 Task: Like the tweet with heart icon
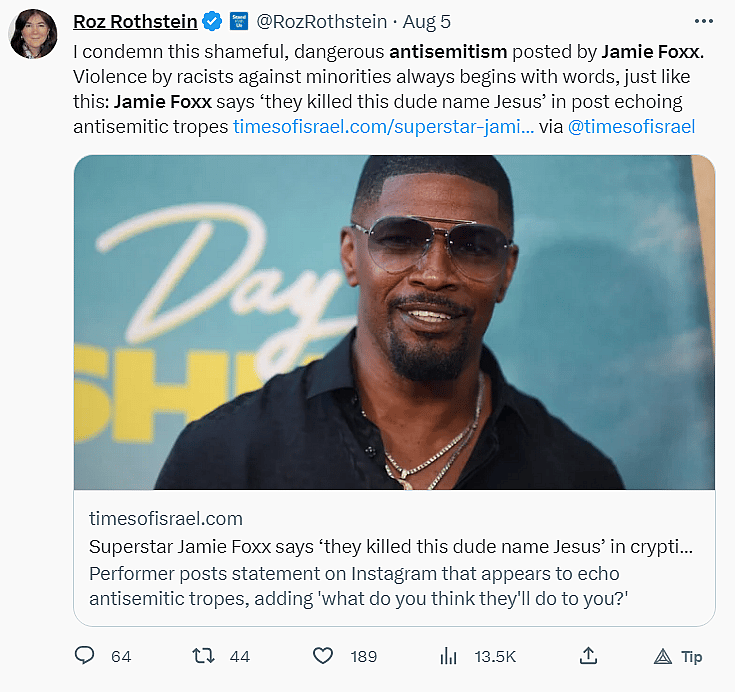click(323, 656)
